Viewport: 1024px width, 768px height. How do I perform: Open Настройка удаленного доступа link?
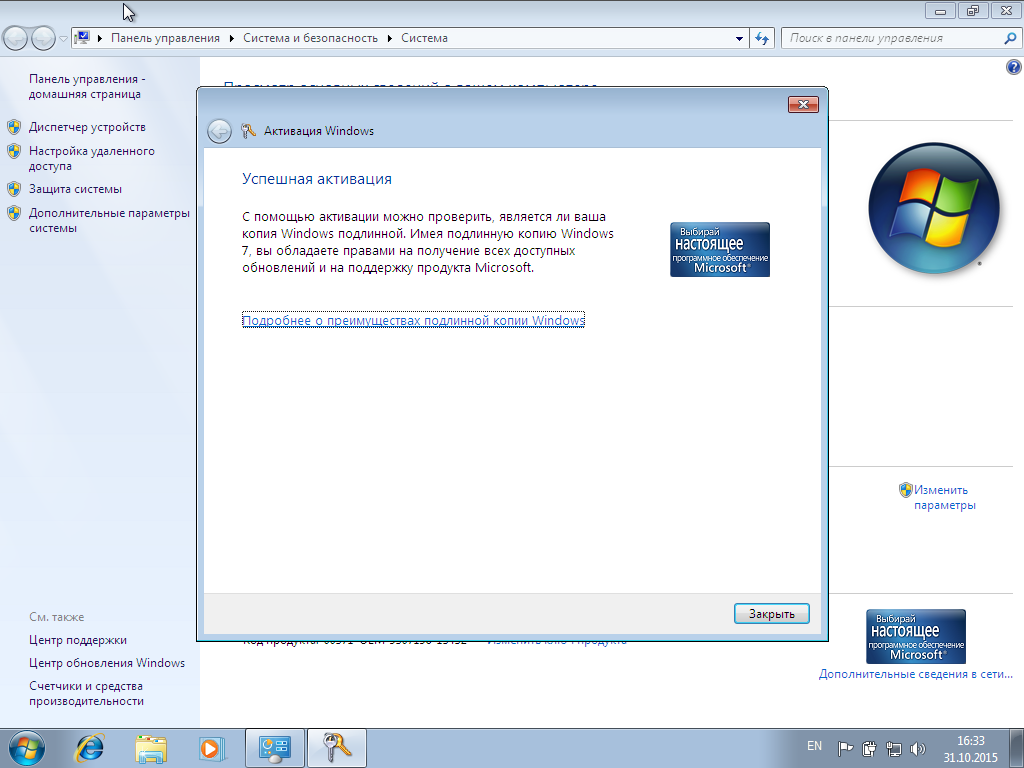(91, 158)
